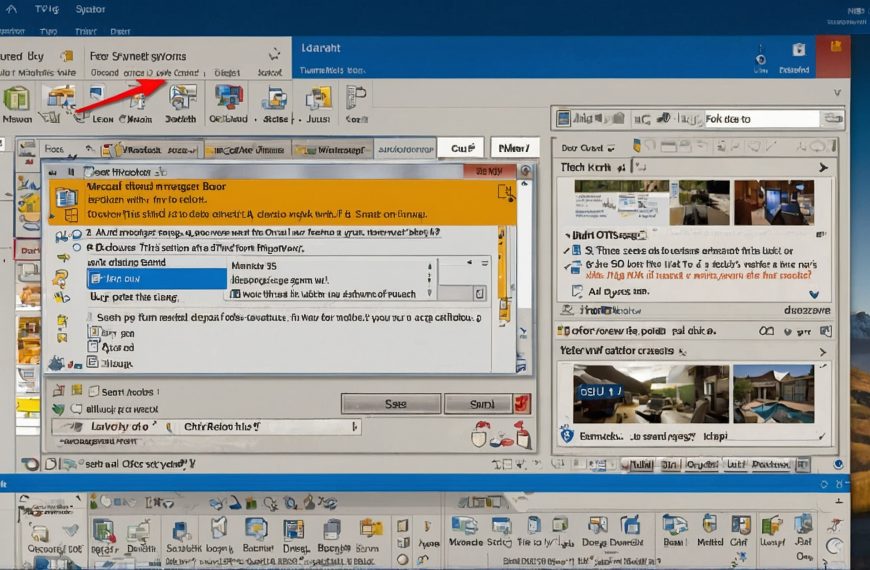This screenshot has height=570, width=870.
Task: Open the pool house thumbnail
Action: pyautogui.click(x=773, y=394)
